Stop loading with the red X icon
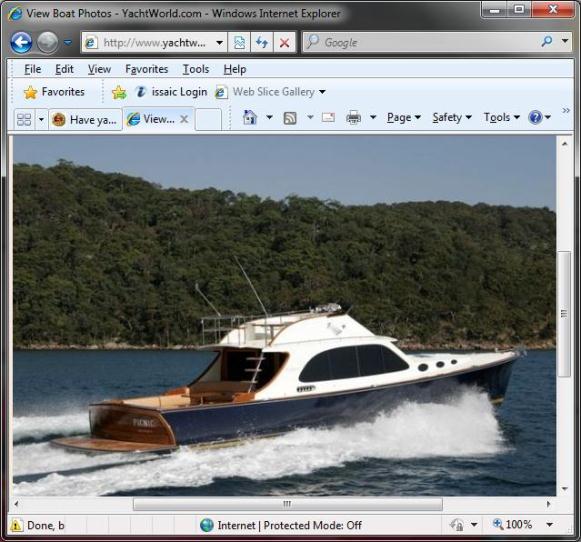Screen dimensions: 581x542 (284, 43)
